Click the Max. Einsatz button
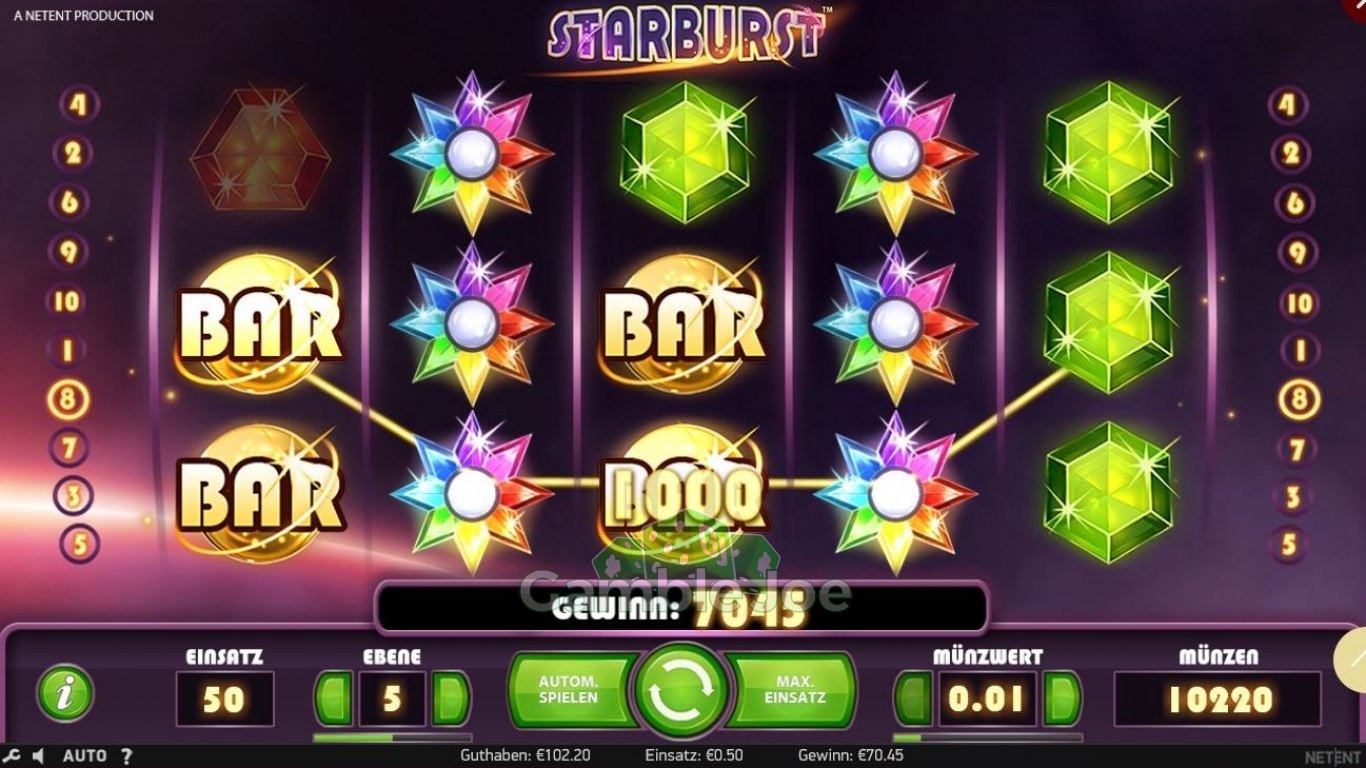1366x768 pixels. (793, 690)
